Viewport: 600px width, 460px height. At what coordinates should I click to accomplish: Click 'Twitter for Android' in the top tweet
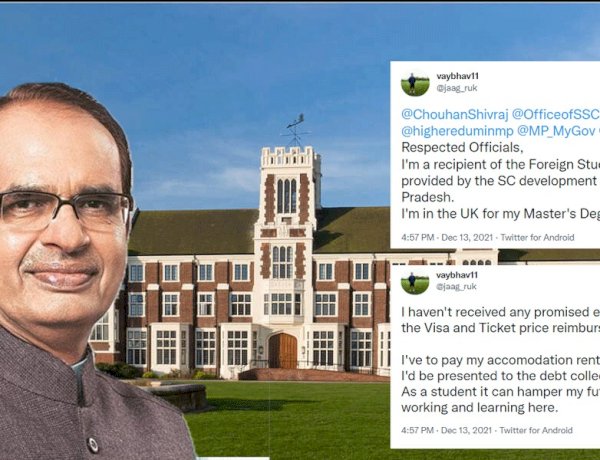click(x=537, y=237)
